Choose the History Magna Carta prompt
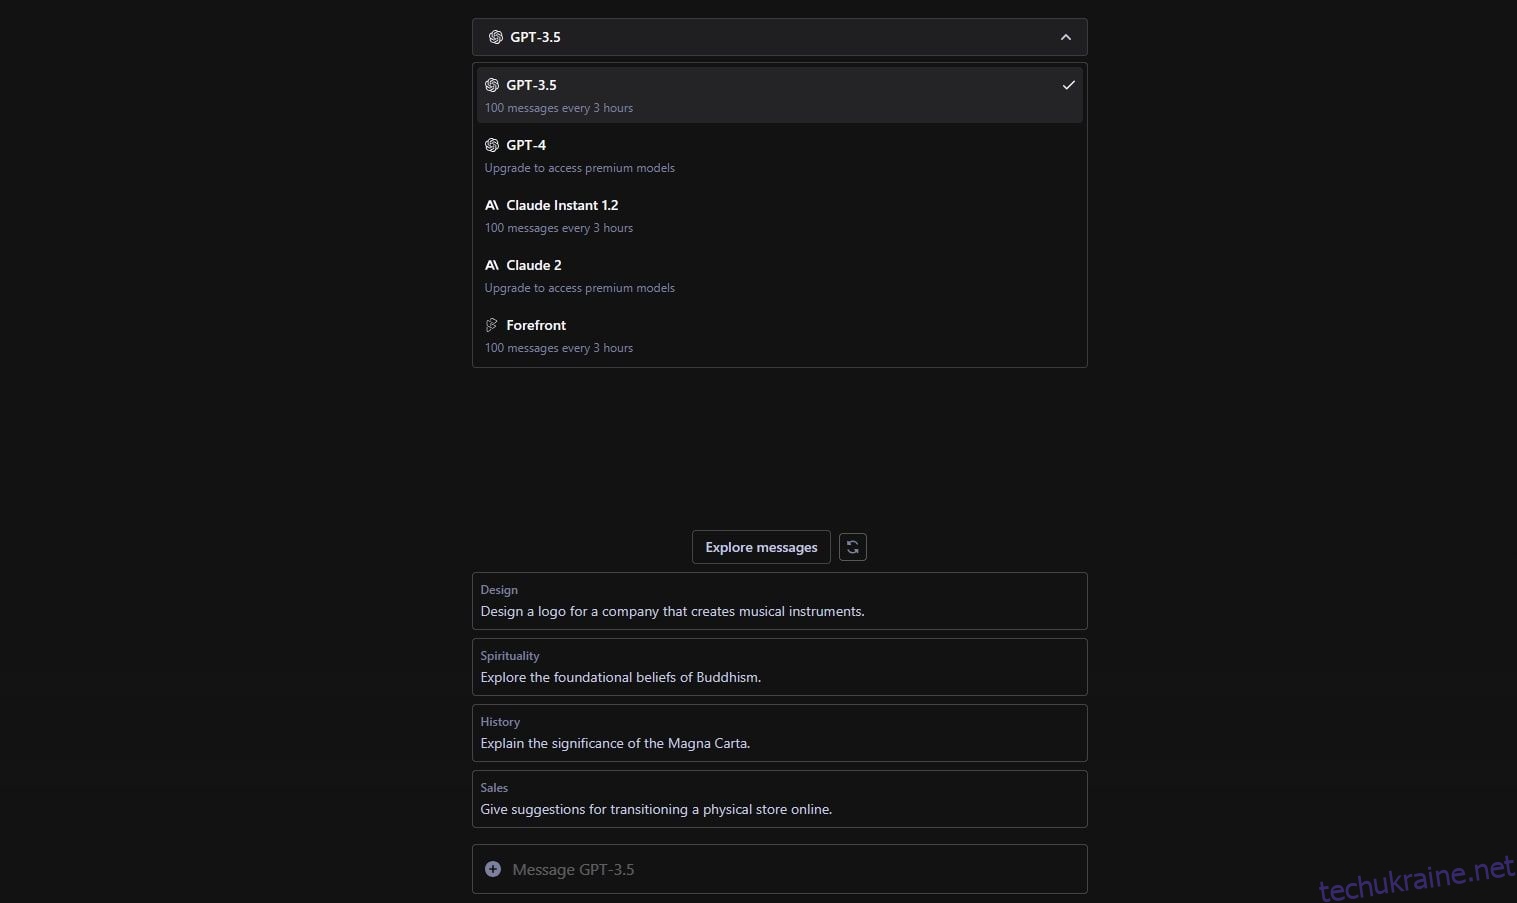The height and width of the screenshot is (903, 1517). pyautogui.click(x=779, y=733)
